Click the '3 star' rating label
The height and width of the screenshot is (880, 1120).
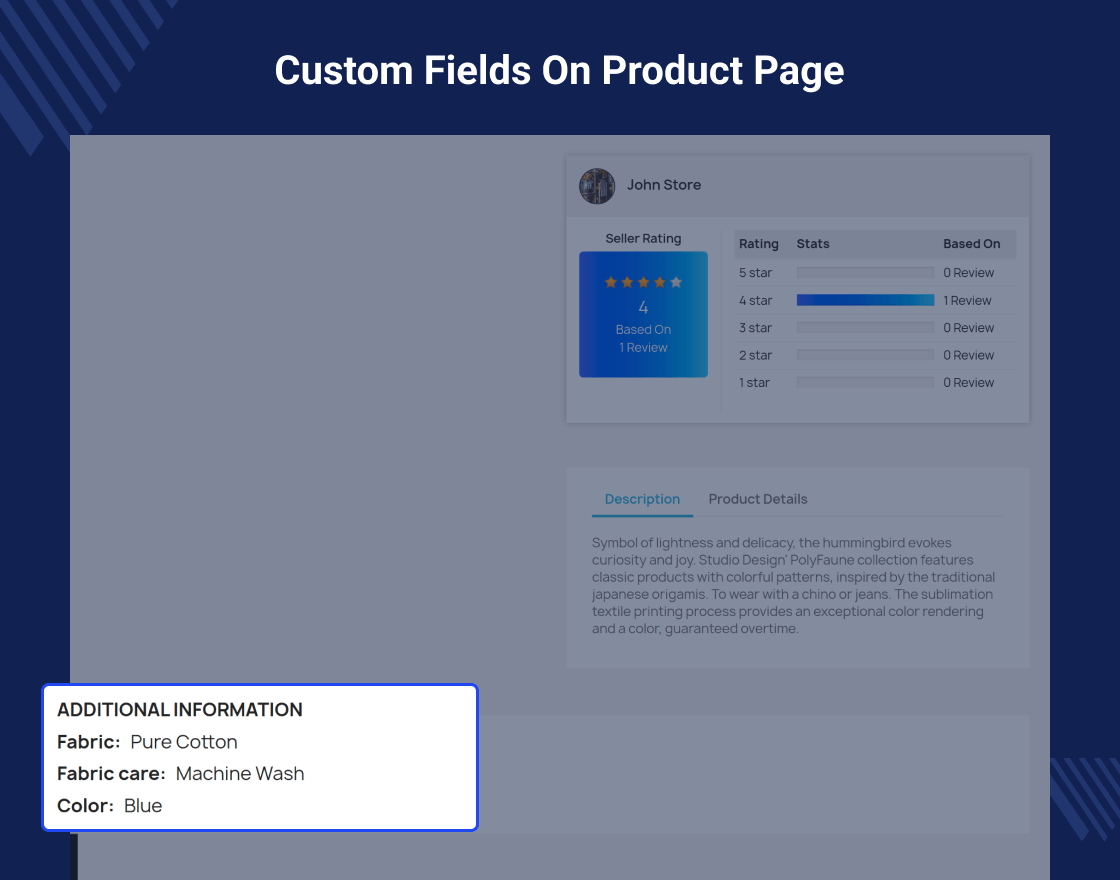pyautogui.click(x=756, y=328)
